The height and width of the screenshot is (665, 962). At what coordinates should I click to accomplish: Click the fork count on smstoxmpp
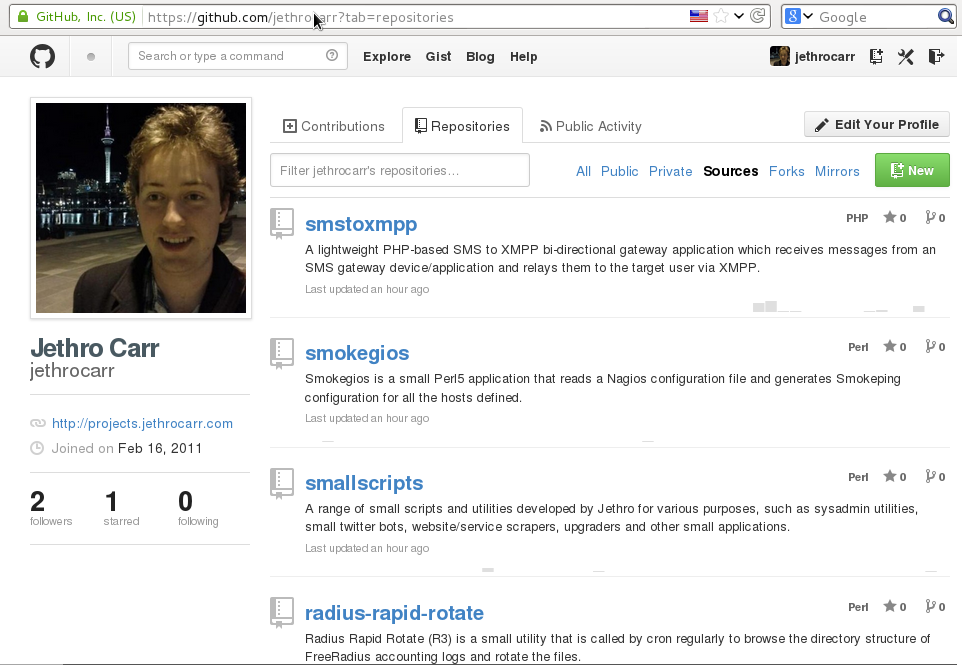(935, 217)
